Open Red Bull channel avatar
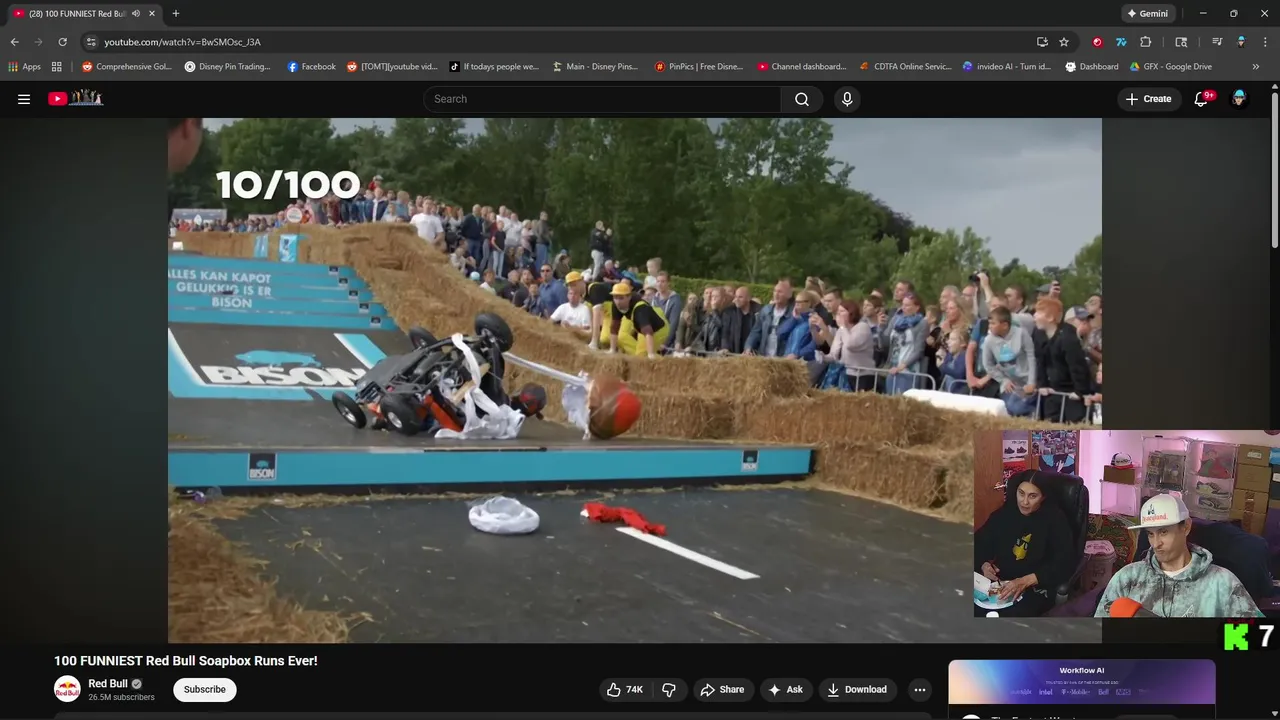This screenshot has width=1280, height=720. click(x=67, y=689)
